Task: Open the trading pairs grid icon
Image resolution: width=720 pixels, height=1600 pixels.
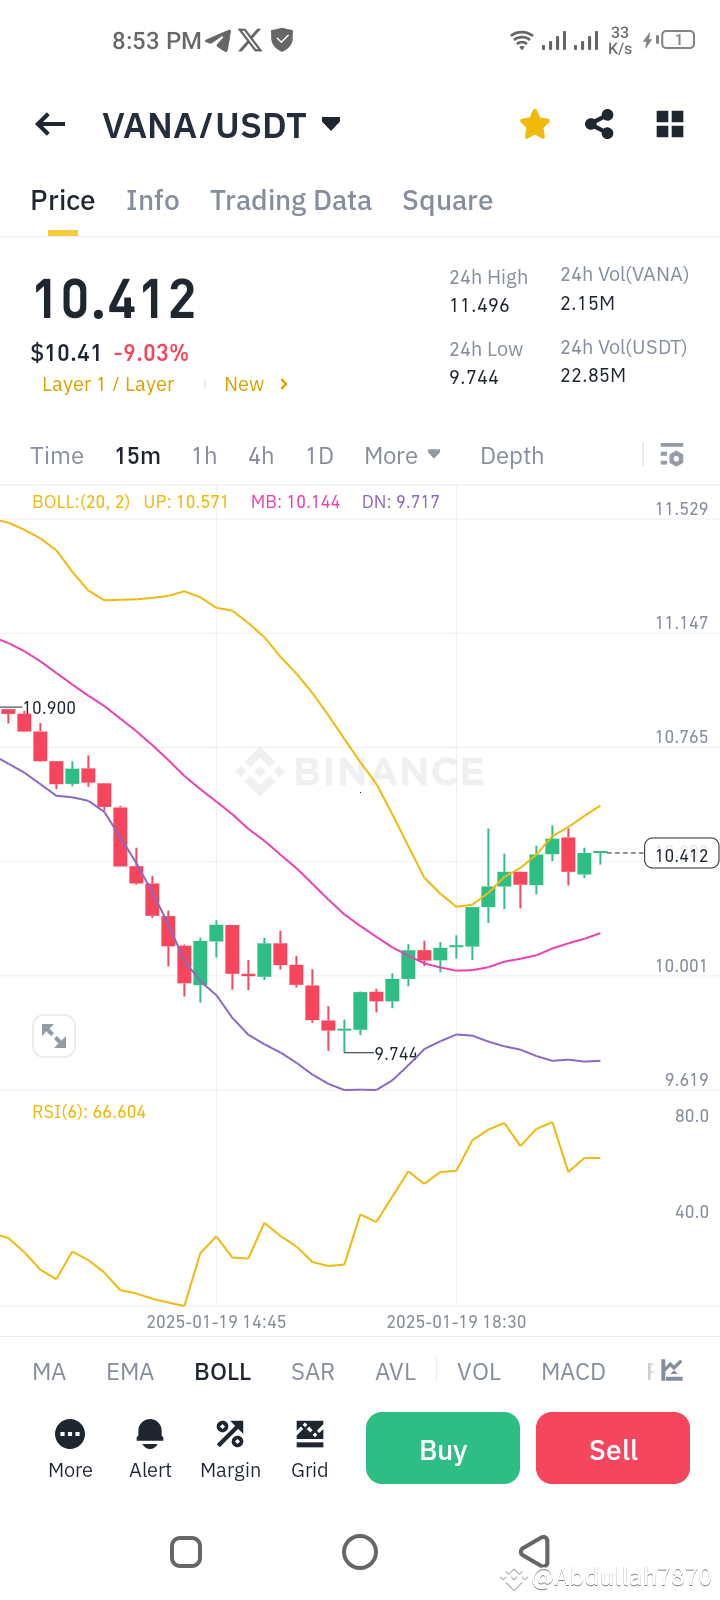Action: (668, 124)
